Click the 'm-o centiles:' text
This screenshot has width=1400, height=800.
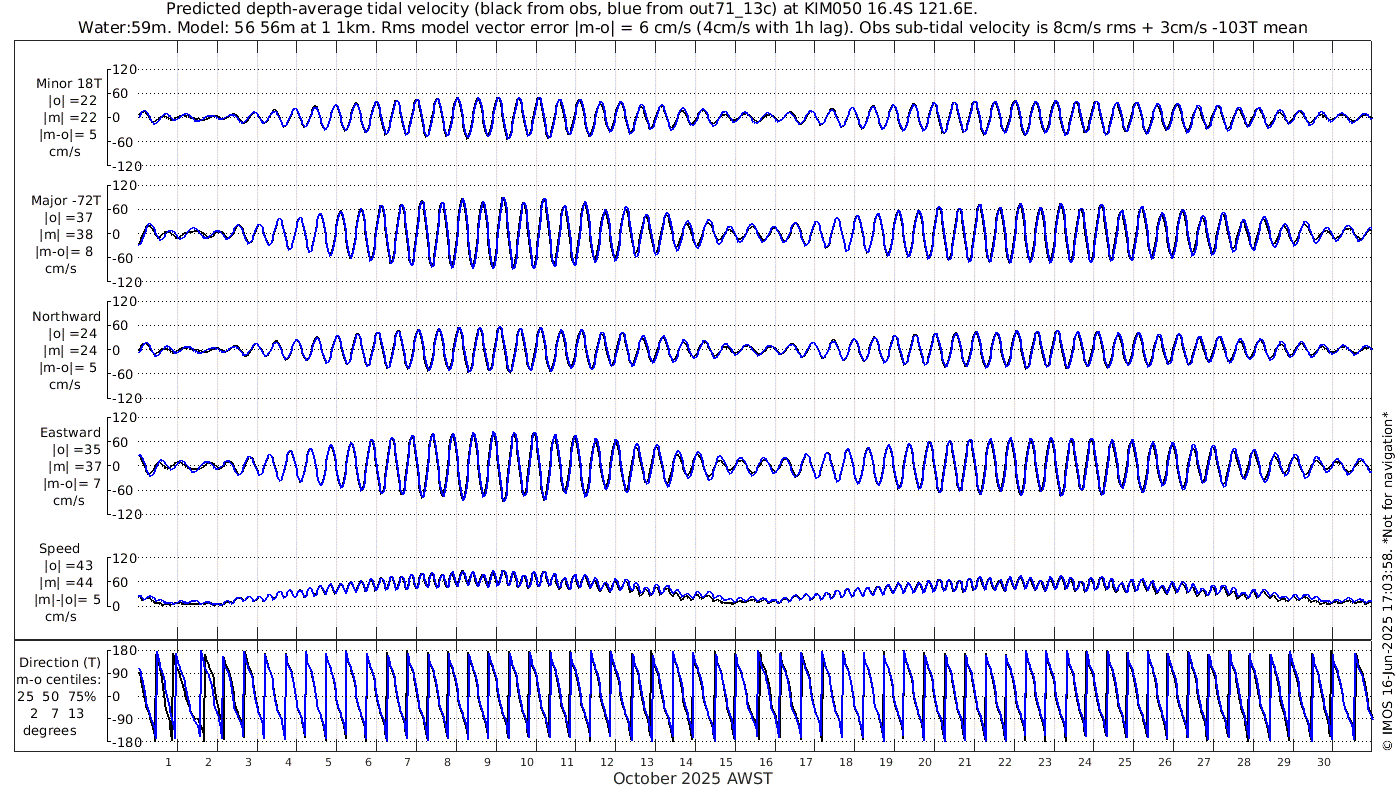point(62,679)
